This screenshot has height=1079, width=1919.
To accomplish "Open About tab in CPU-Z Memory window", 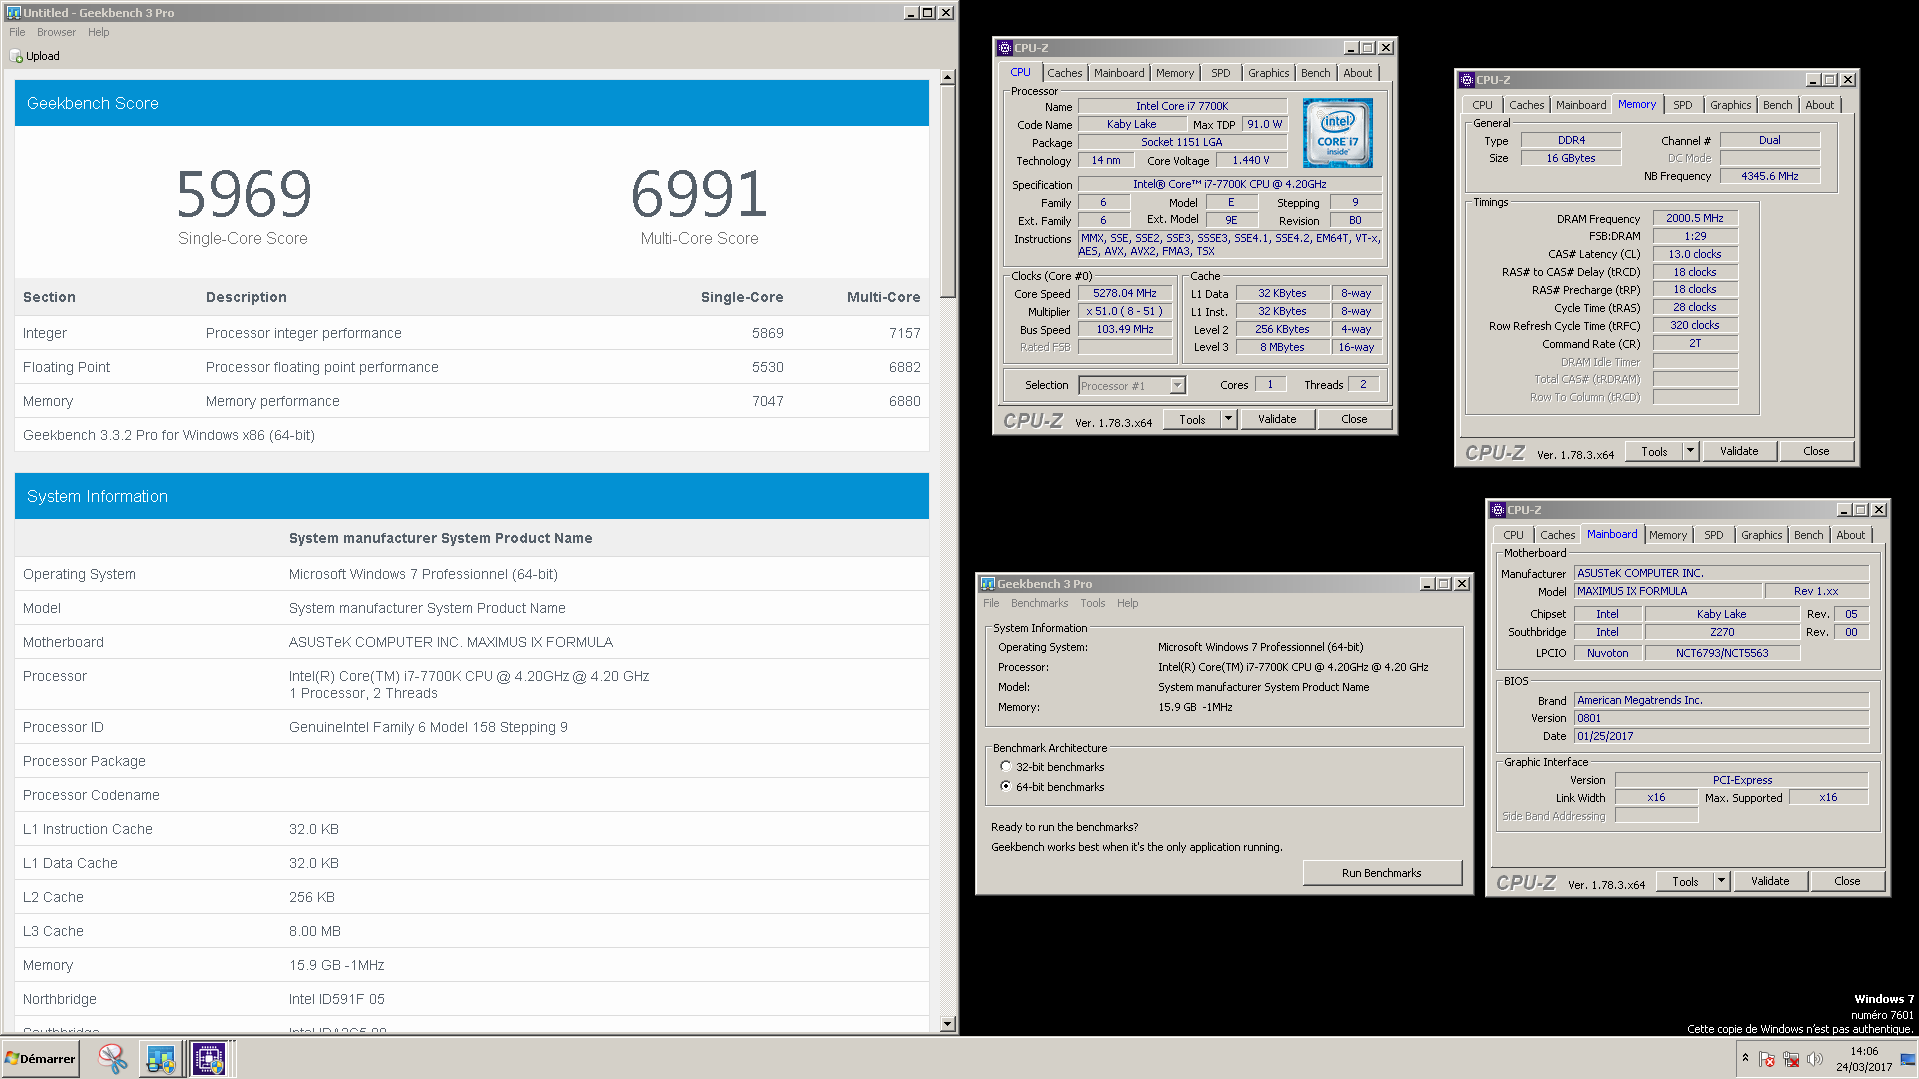I will tap(1820, 105).
